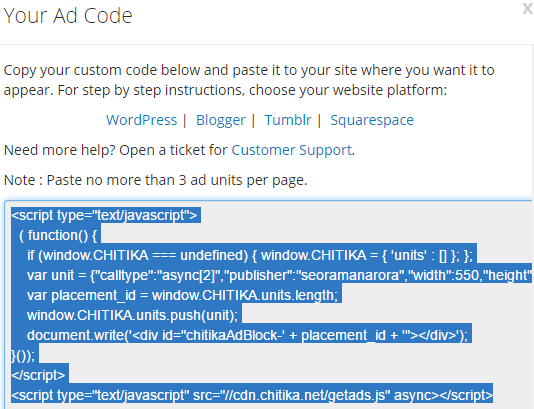This screenshot has width=534, height=409.
Task: Open the Customer Support ticket link
Action: (292, 150)
